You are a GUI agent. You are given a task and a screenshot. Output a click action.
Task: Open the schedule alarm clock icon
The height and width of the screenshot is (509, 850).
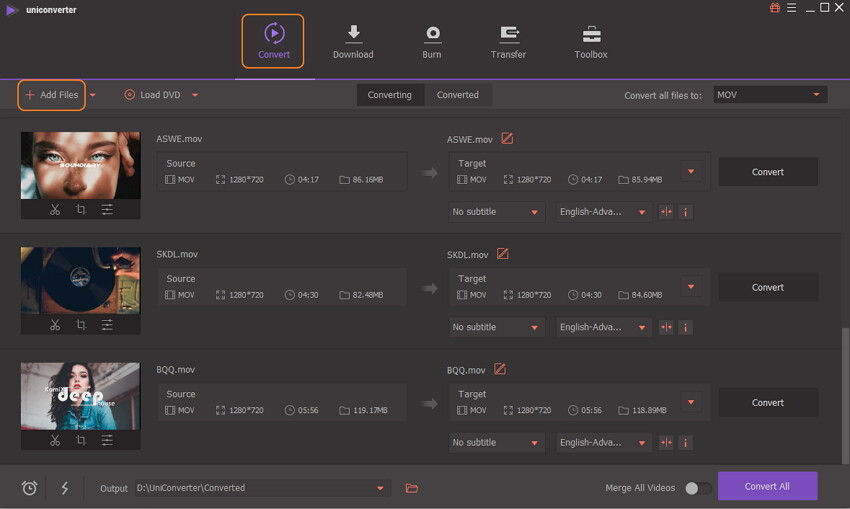coord(30,488)
